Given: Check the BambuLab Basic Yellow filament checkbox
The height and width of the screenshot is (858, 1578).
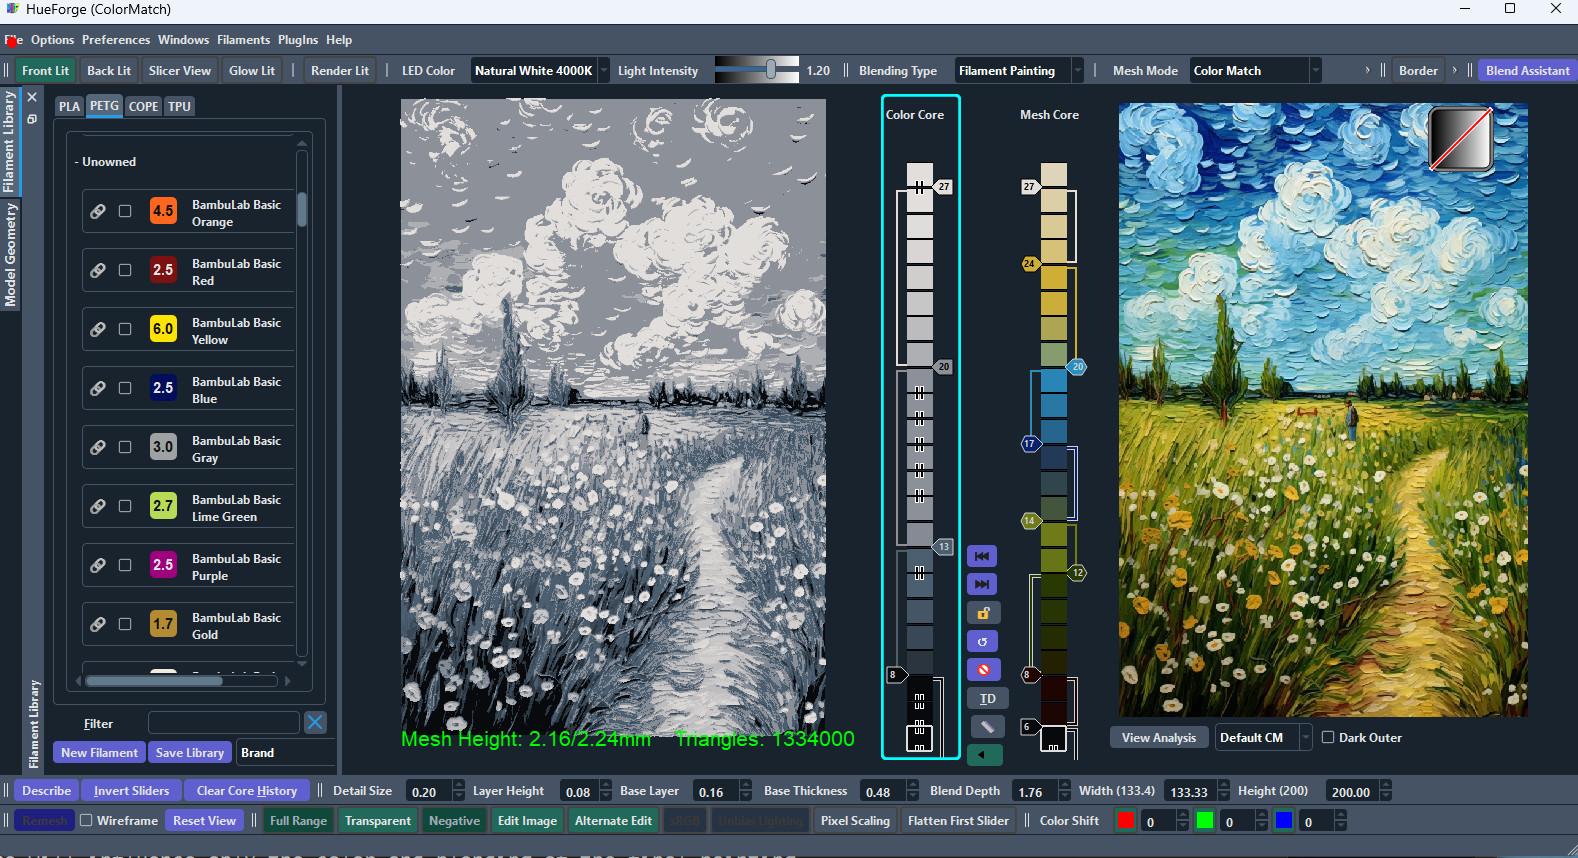Looking at the screenshot, I should coord(125,329).
